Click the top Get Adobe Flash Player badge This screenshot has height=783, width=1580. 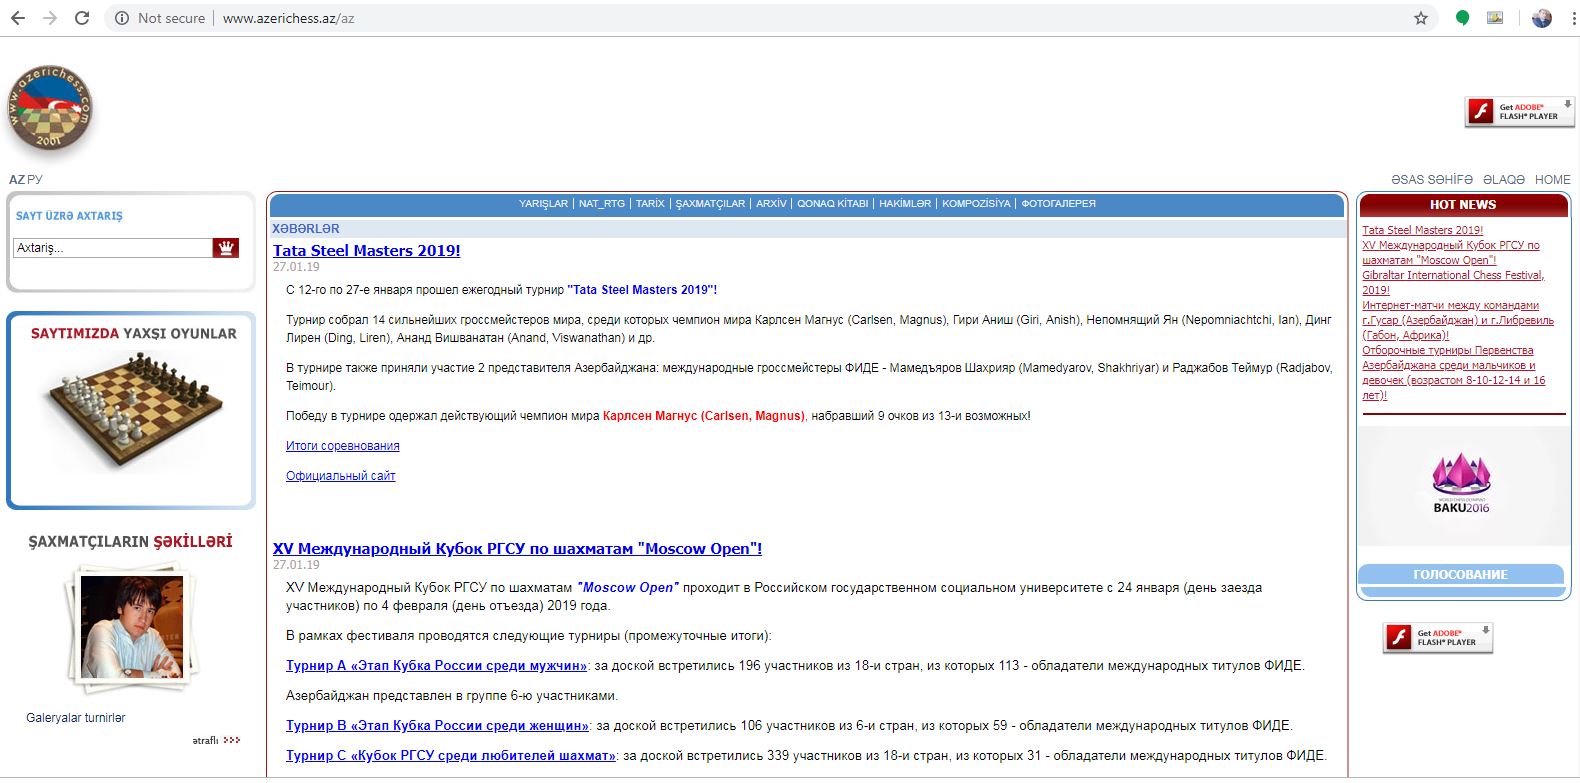pyautogui.click(x=1519, y=111)
